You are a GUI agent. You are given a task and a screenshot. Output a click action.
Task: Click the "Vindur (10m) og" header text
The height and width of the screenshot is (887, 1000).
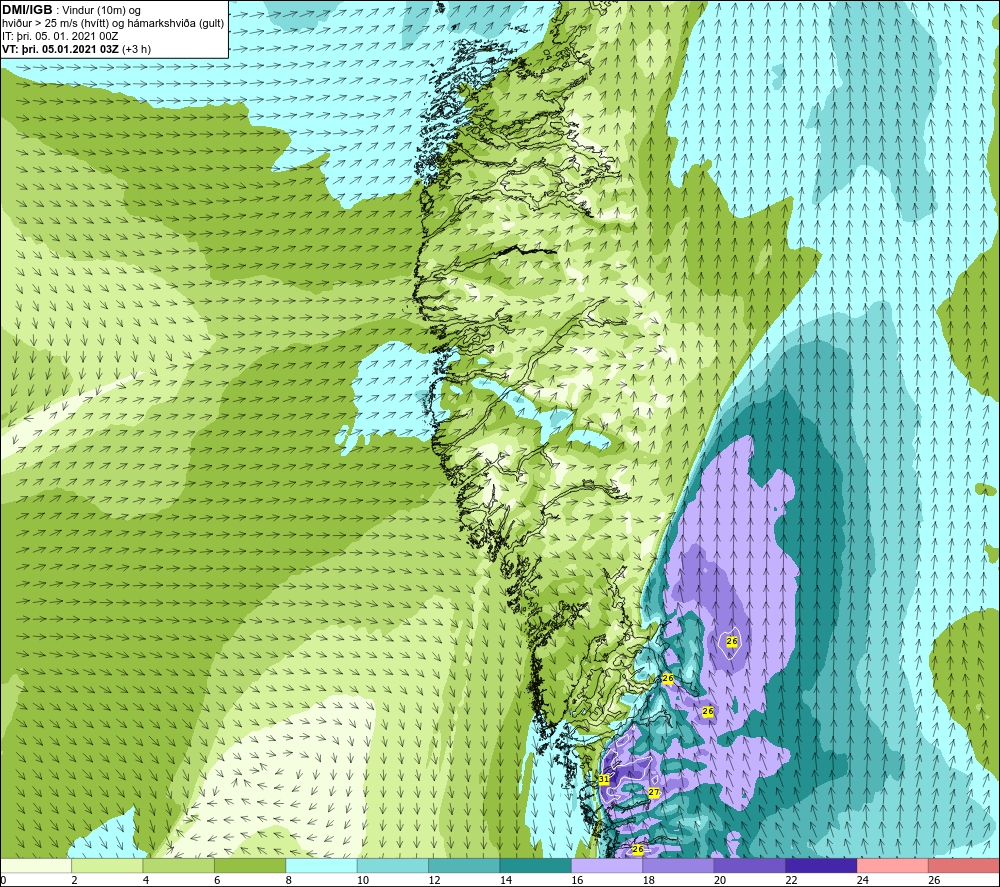pyautogui.click(x=101, y=11)
